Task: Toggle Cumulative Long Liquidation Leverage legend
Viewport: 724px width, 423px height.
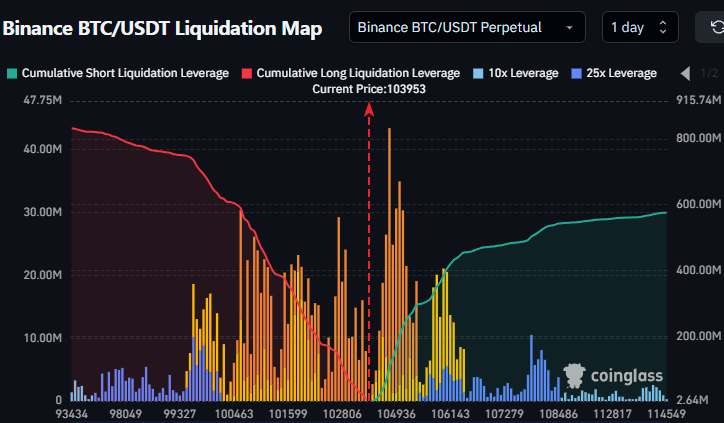Action: (351, 73)
